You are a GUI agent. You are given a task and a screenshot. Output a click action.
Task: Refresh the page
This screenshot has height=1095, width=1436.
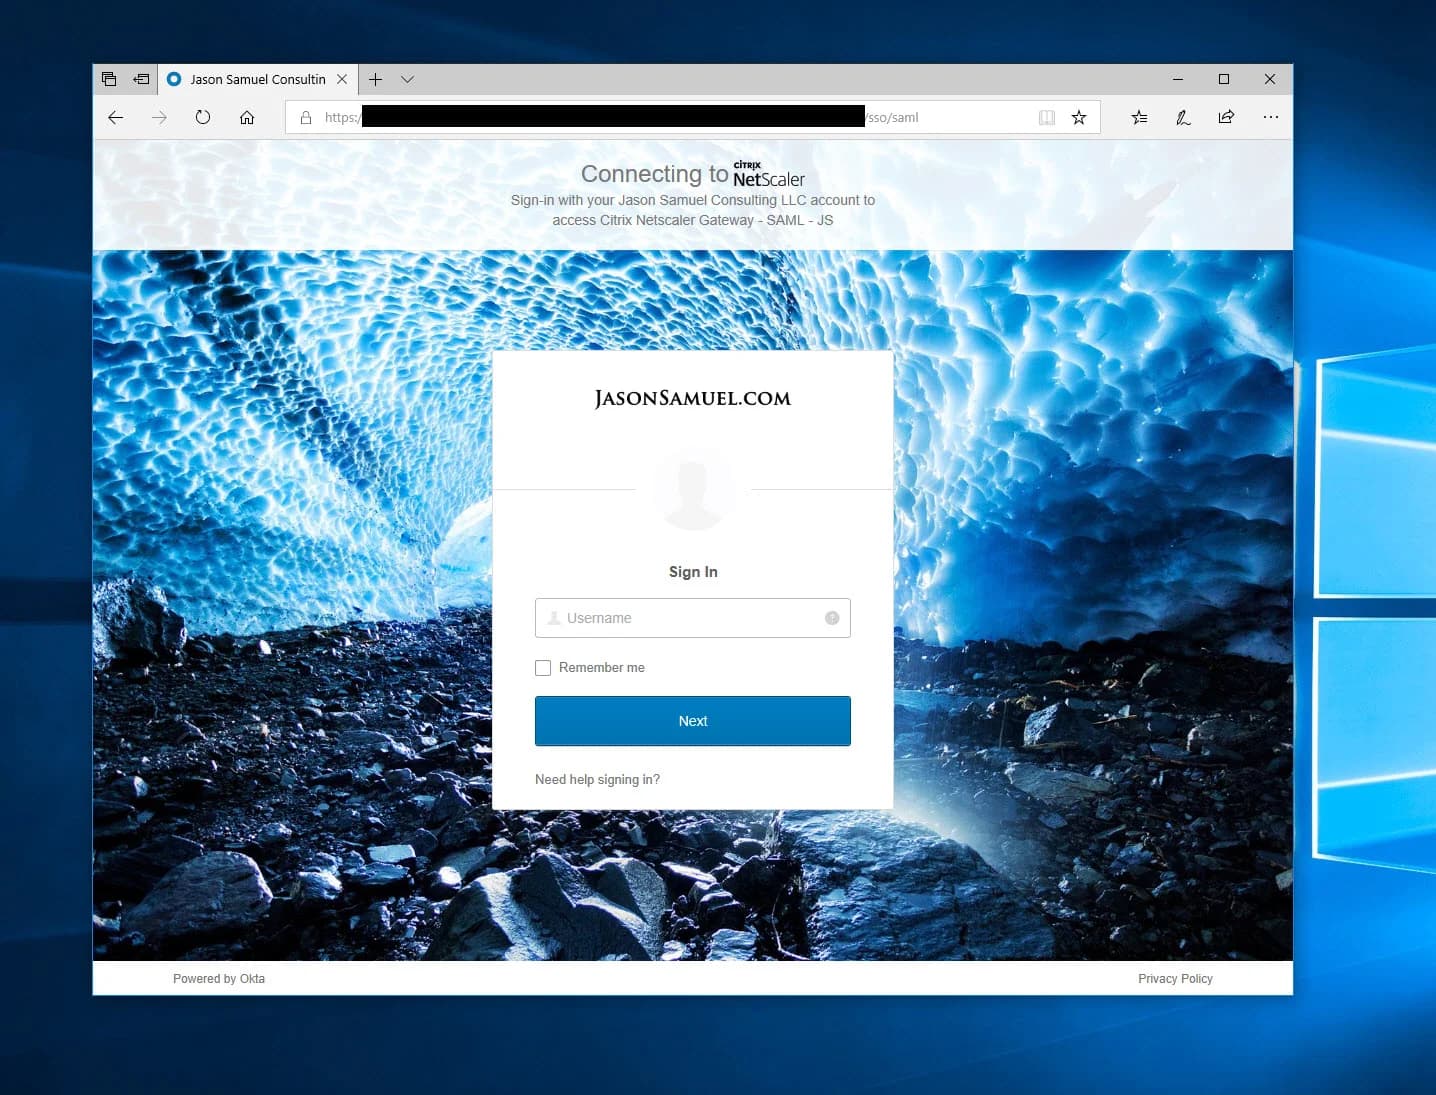click(x=203, y=117)
